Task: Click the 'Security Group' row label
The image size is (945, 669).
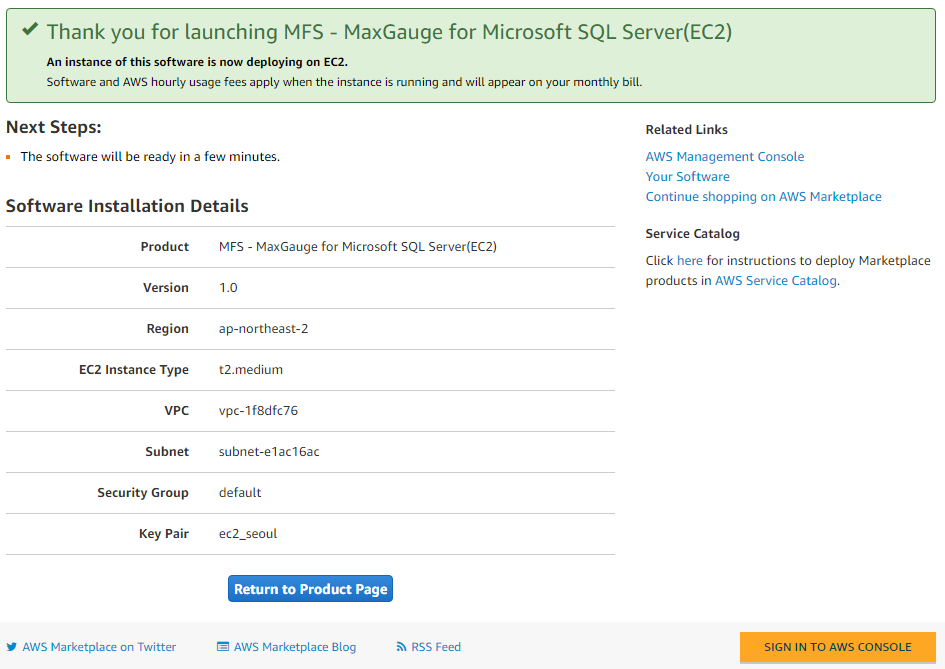Action: pyautogui.click(x=143, y=492)
